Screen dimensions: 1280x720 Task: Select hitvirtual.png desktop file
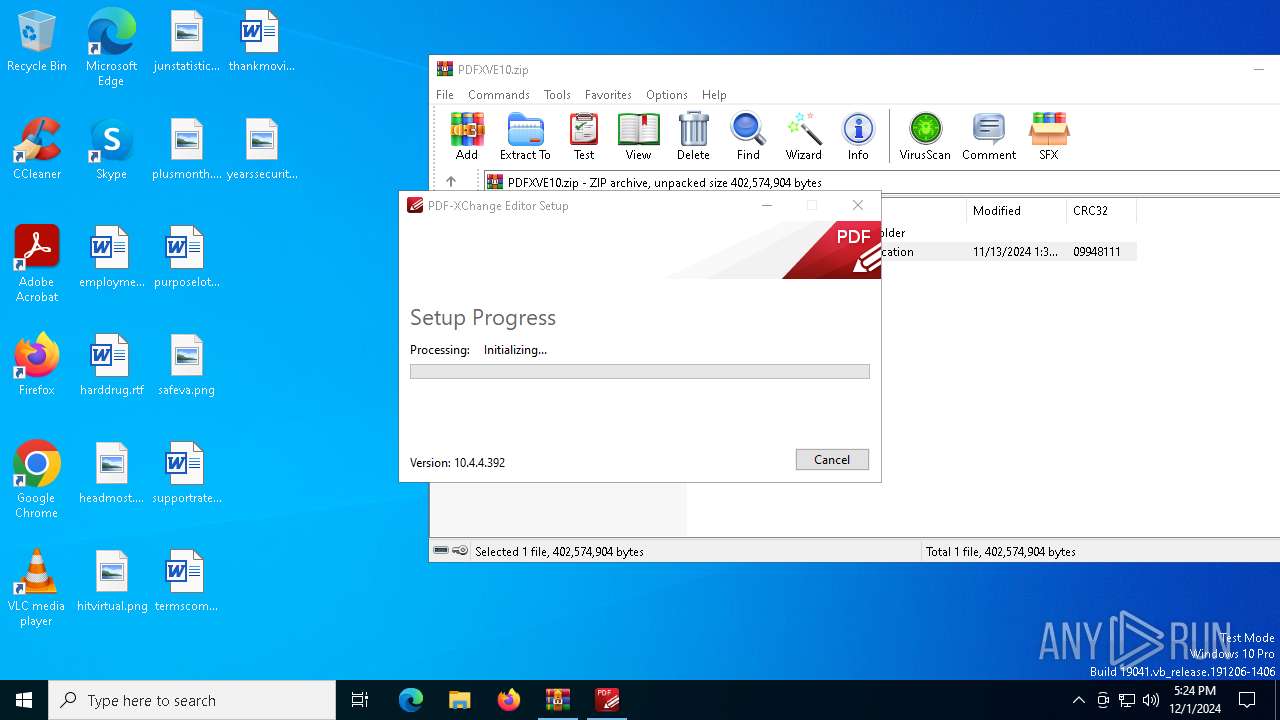[x=111, y=581]
